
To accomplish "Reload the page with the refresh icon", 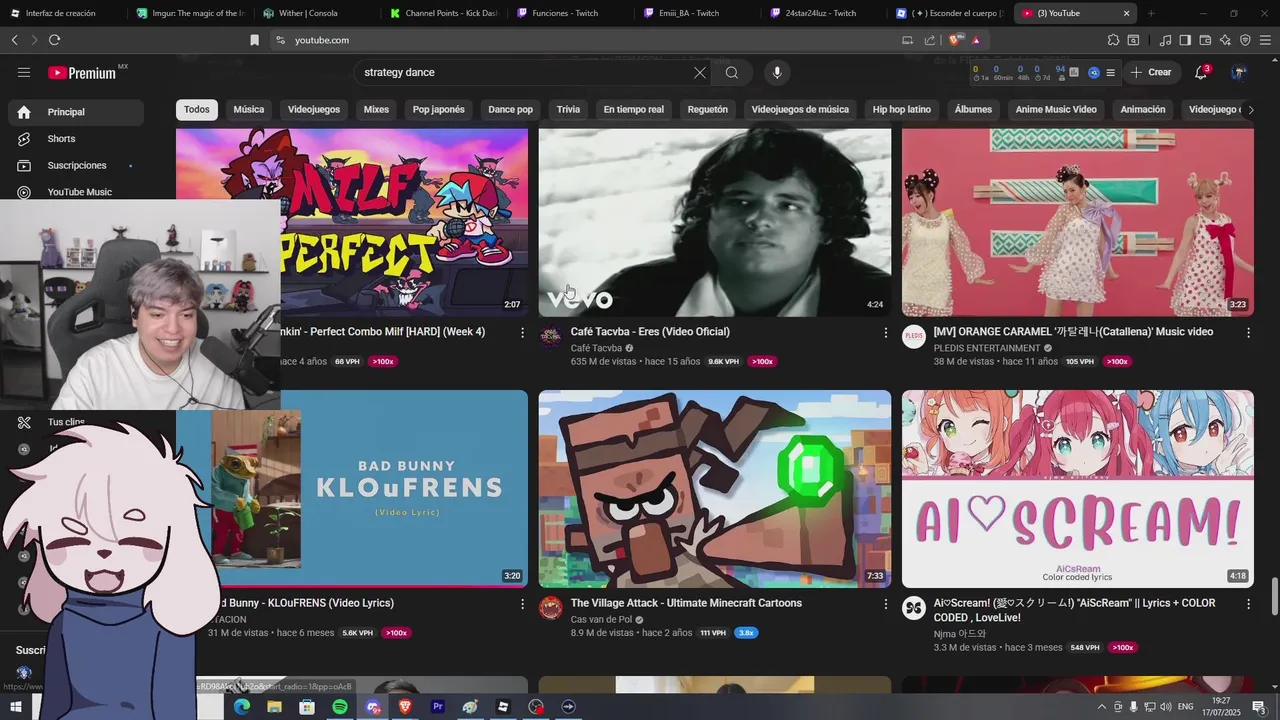I will click(54, 40).
